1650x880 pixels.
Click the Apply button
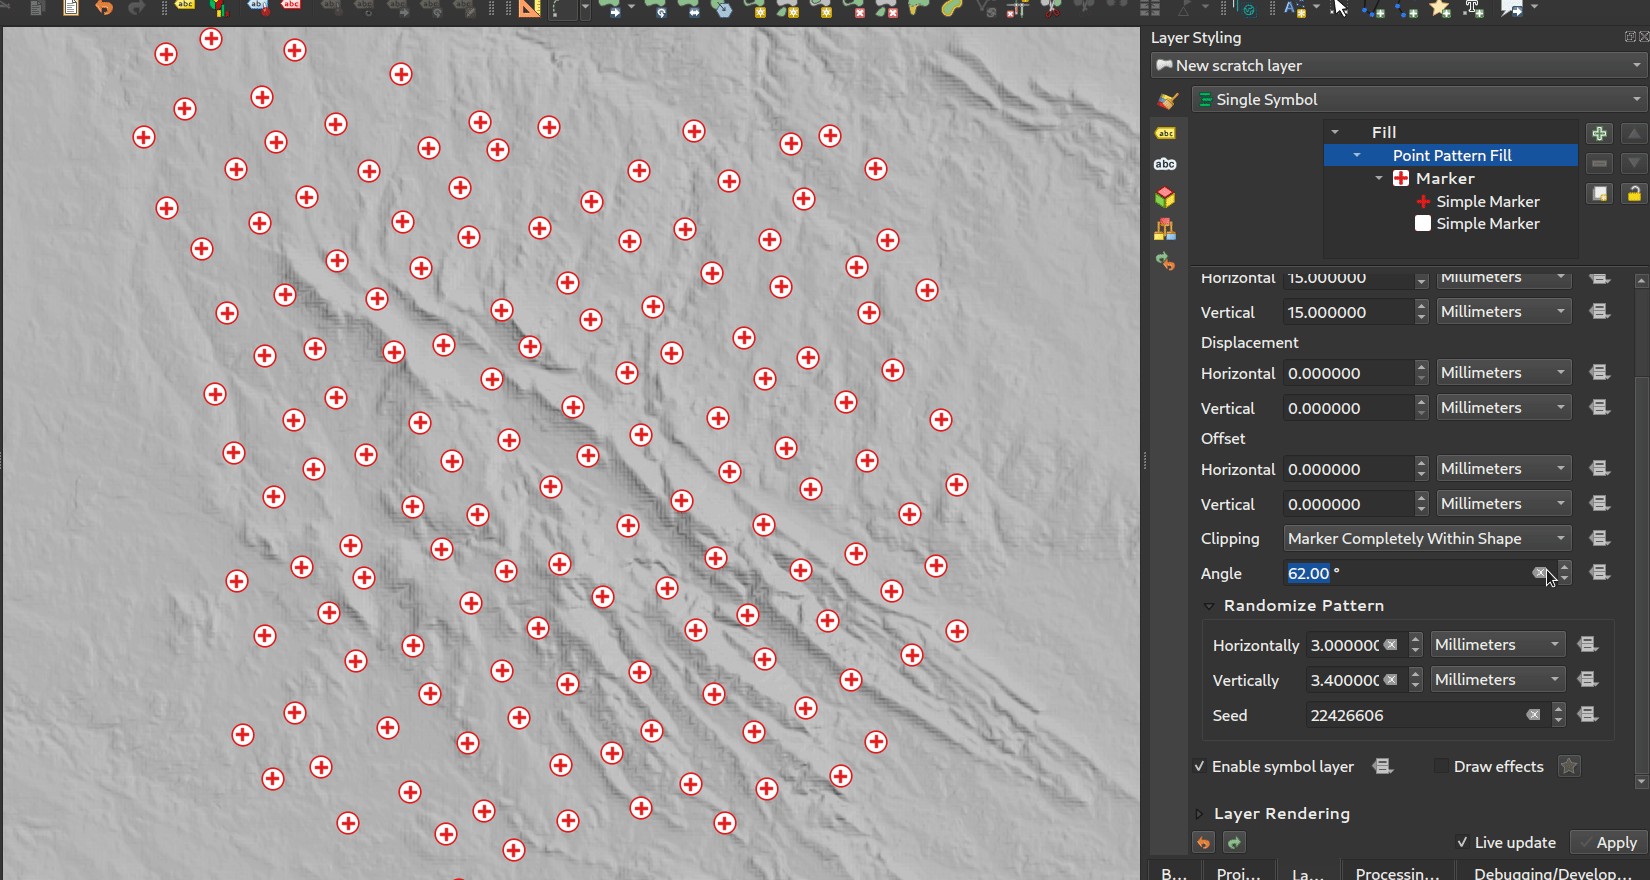[x=1608, y=842]
